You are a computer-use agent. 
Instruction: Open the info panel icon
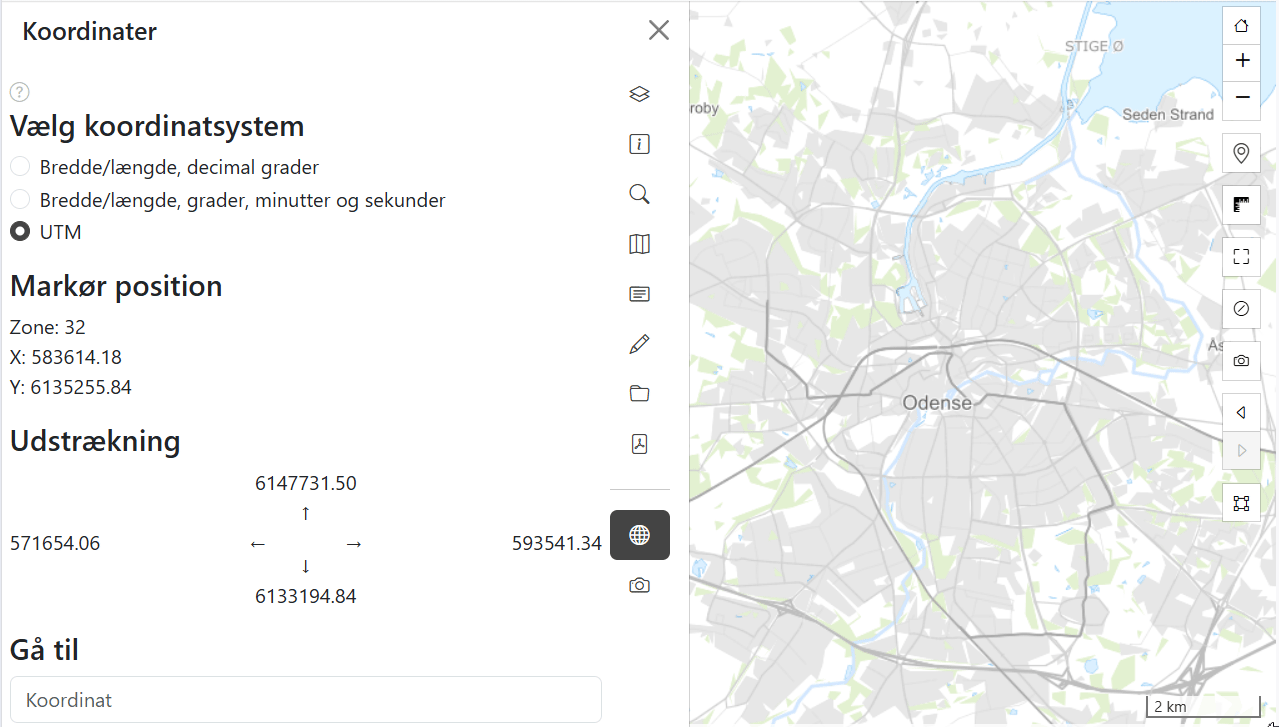click(x=640, y=144)
